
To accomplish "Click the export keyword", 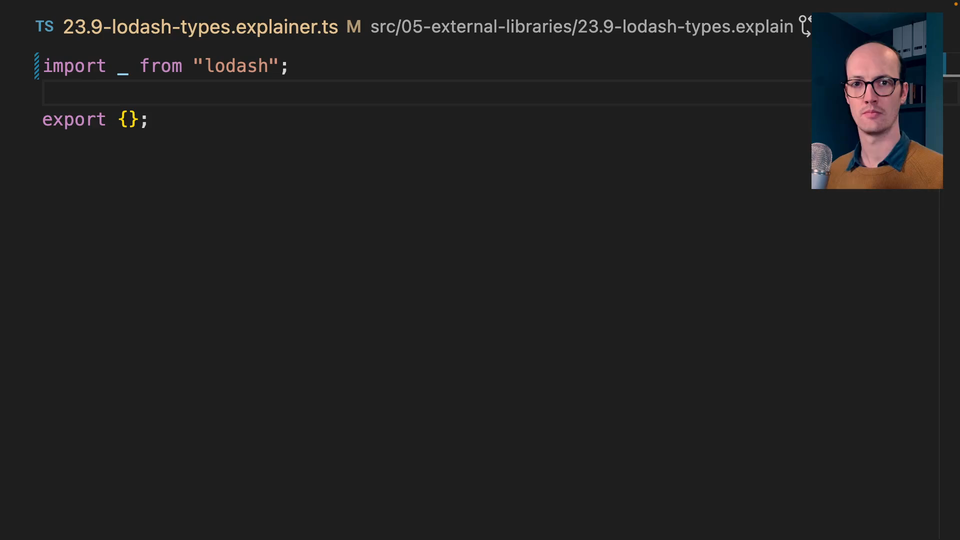I will tap(74, 120).
